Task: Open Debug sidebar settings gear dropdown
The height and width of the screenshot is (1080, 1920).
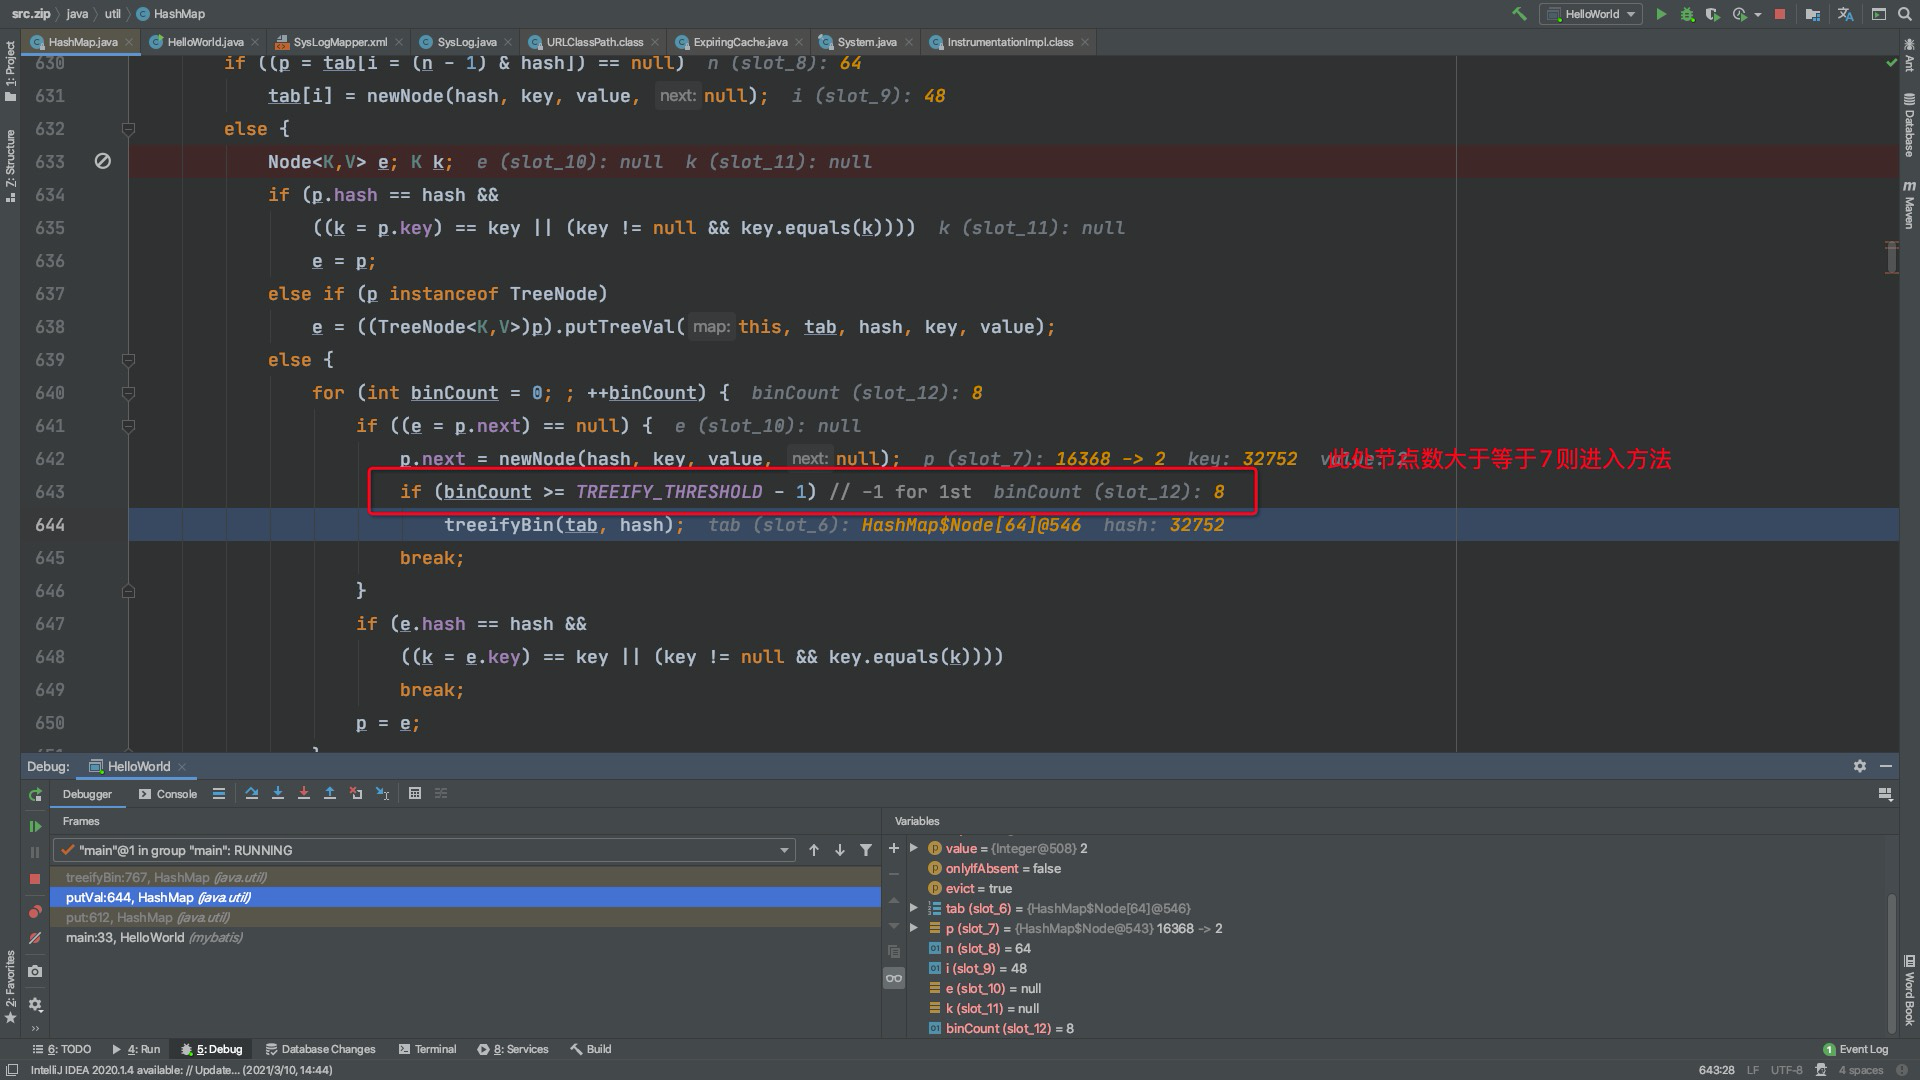Action: [x=35, y=1004]
